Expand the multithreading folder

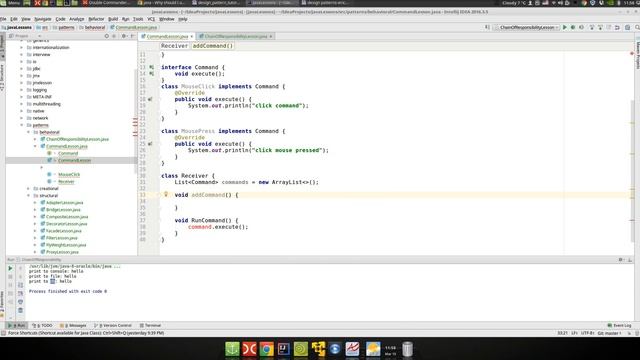(x=22, y=104)
